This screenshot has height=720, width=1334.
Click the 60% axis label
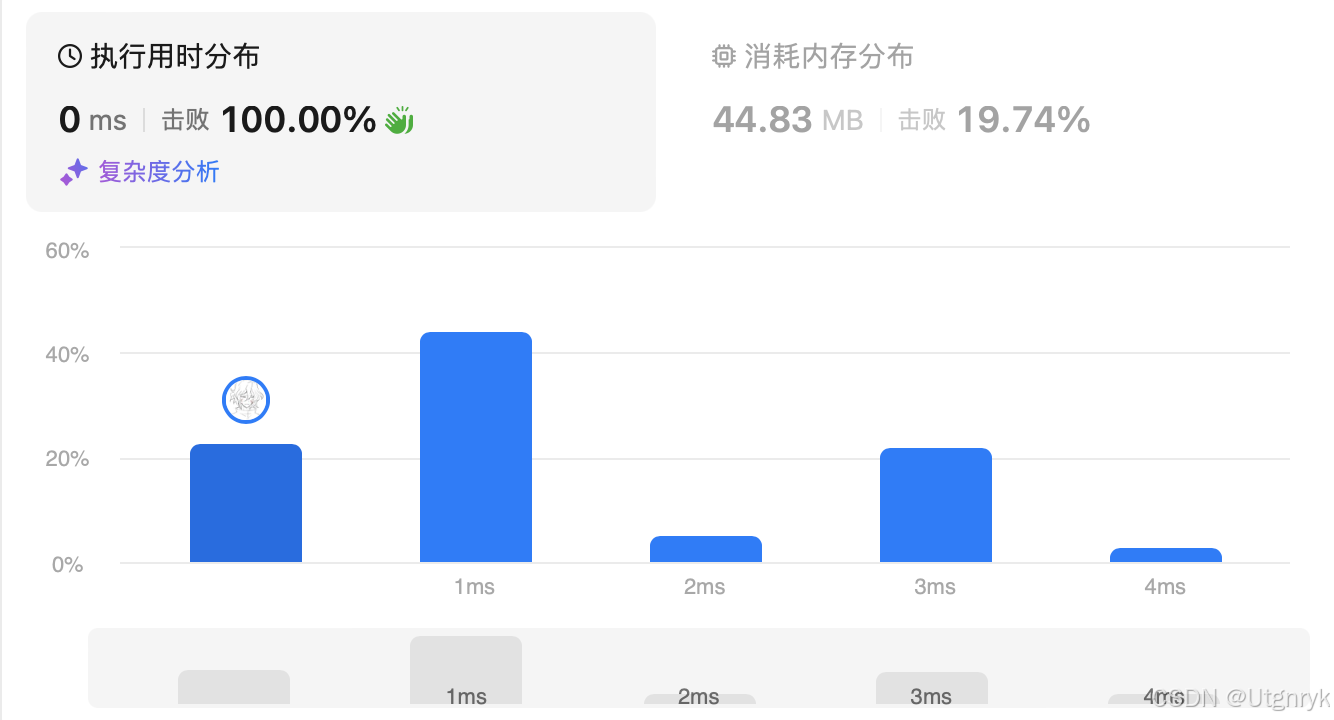(67, 251)
